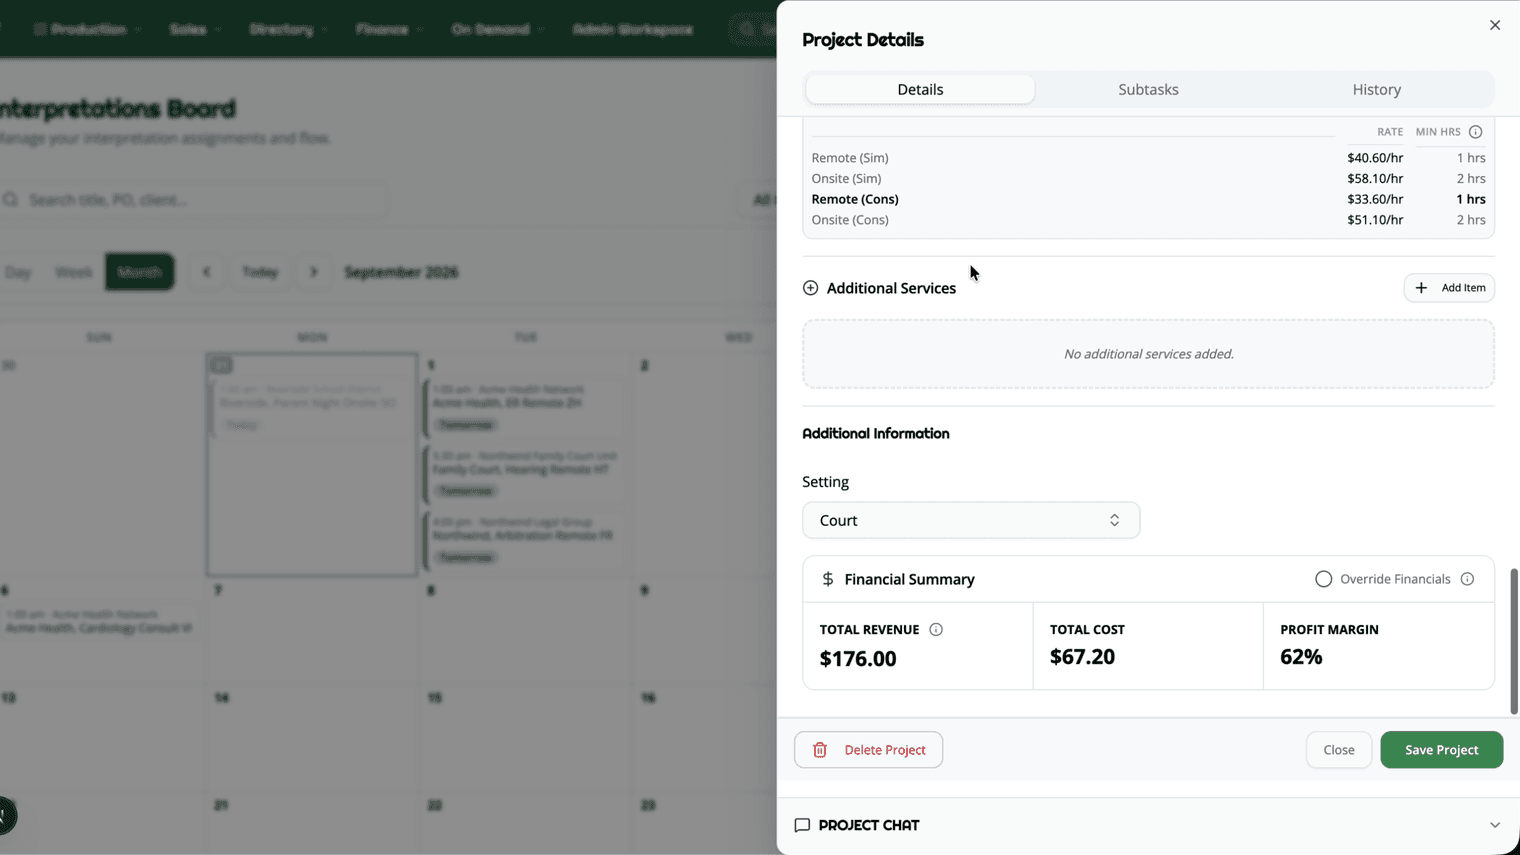Viewport: 1520px width, 855px height.
Task: Open the Acme Health Cardiology Consult event
Action: tap(100, 621)
